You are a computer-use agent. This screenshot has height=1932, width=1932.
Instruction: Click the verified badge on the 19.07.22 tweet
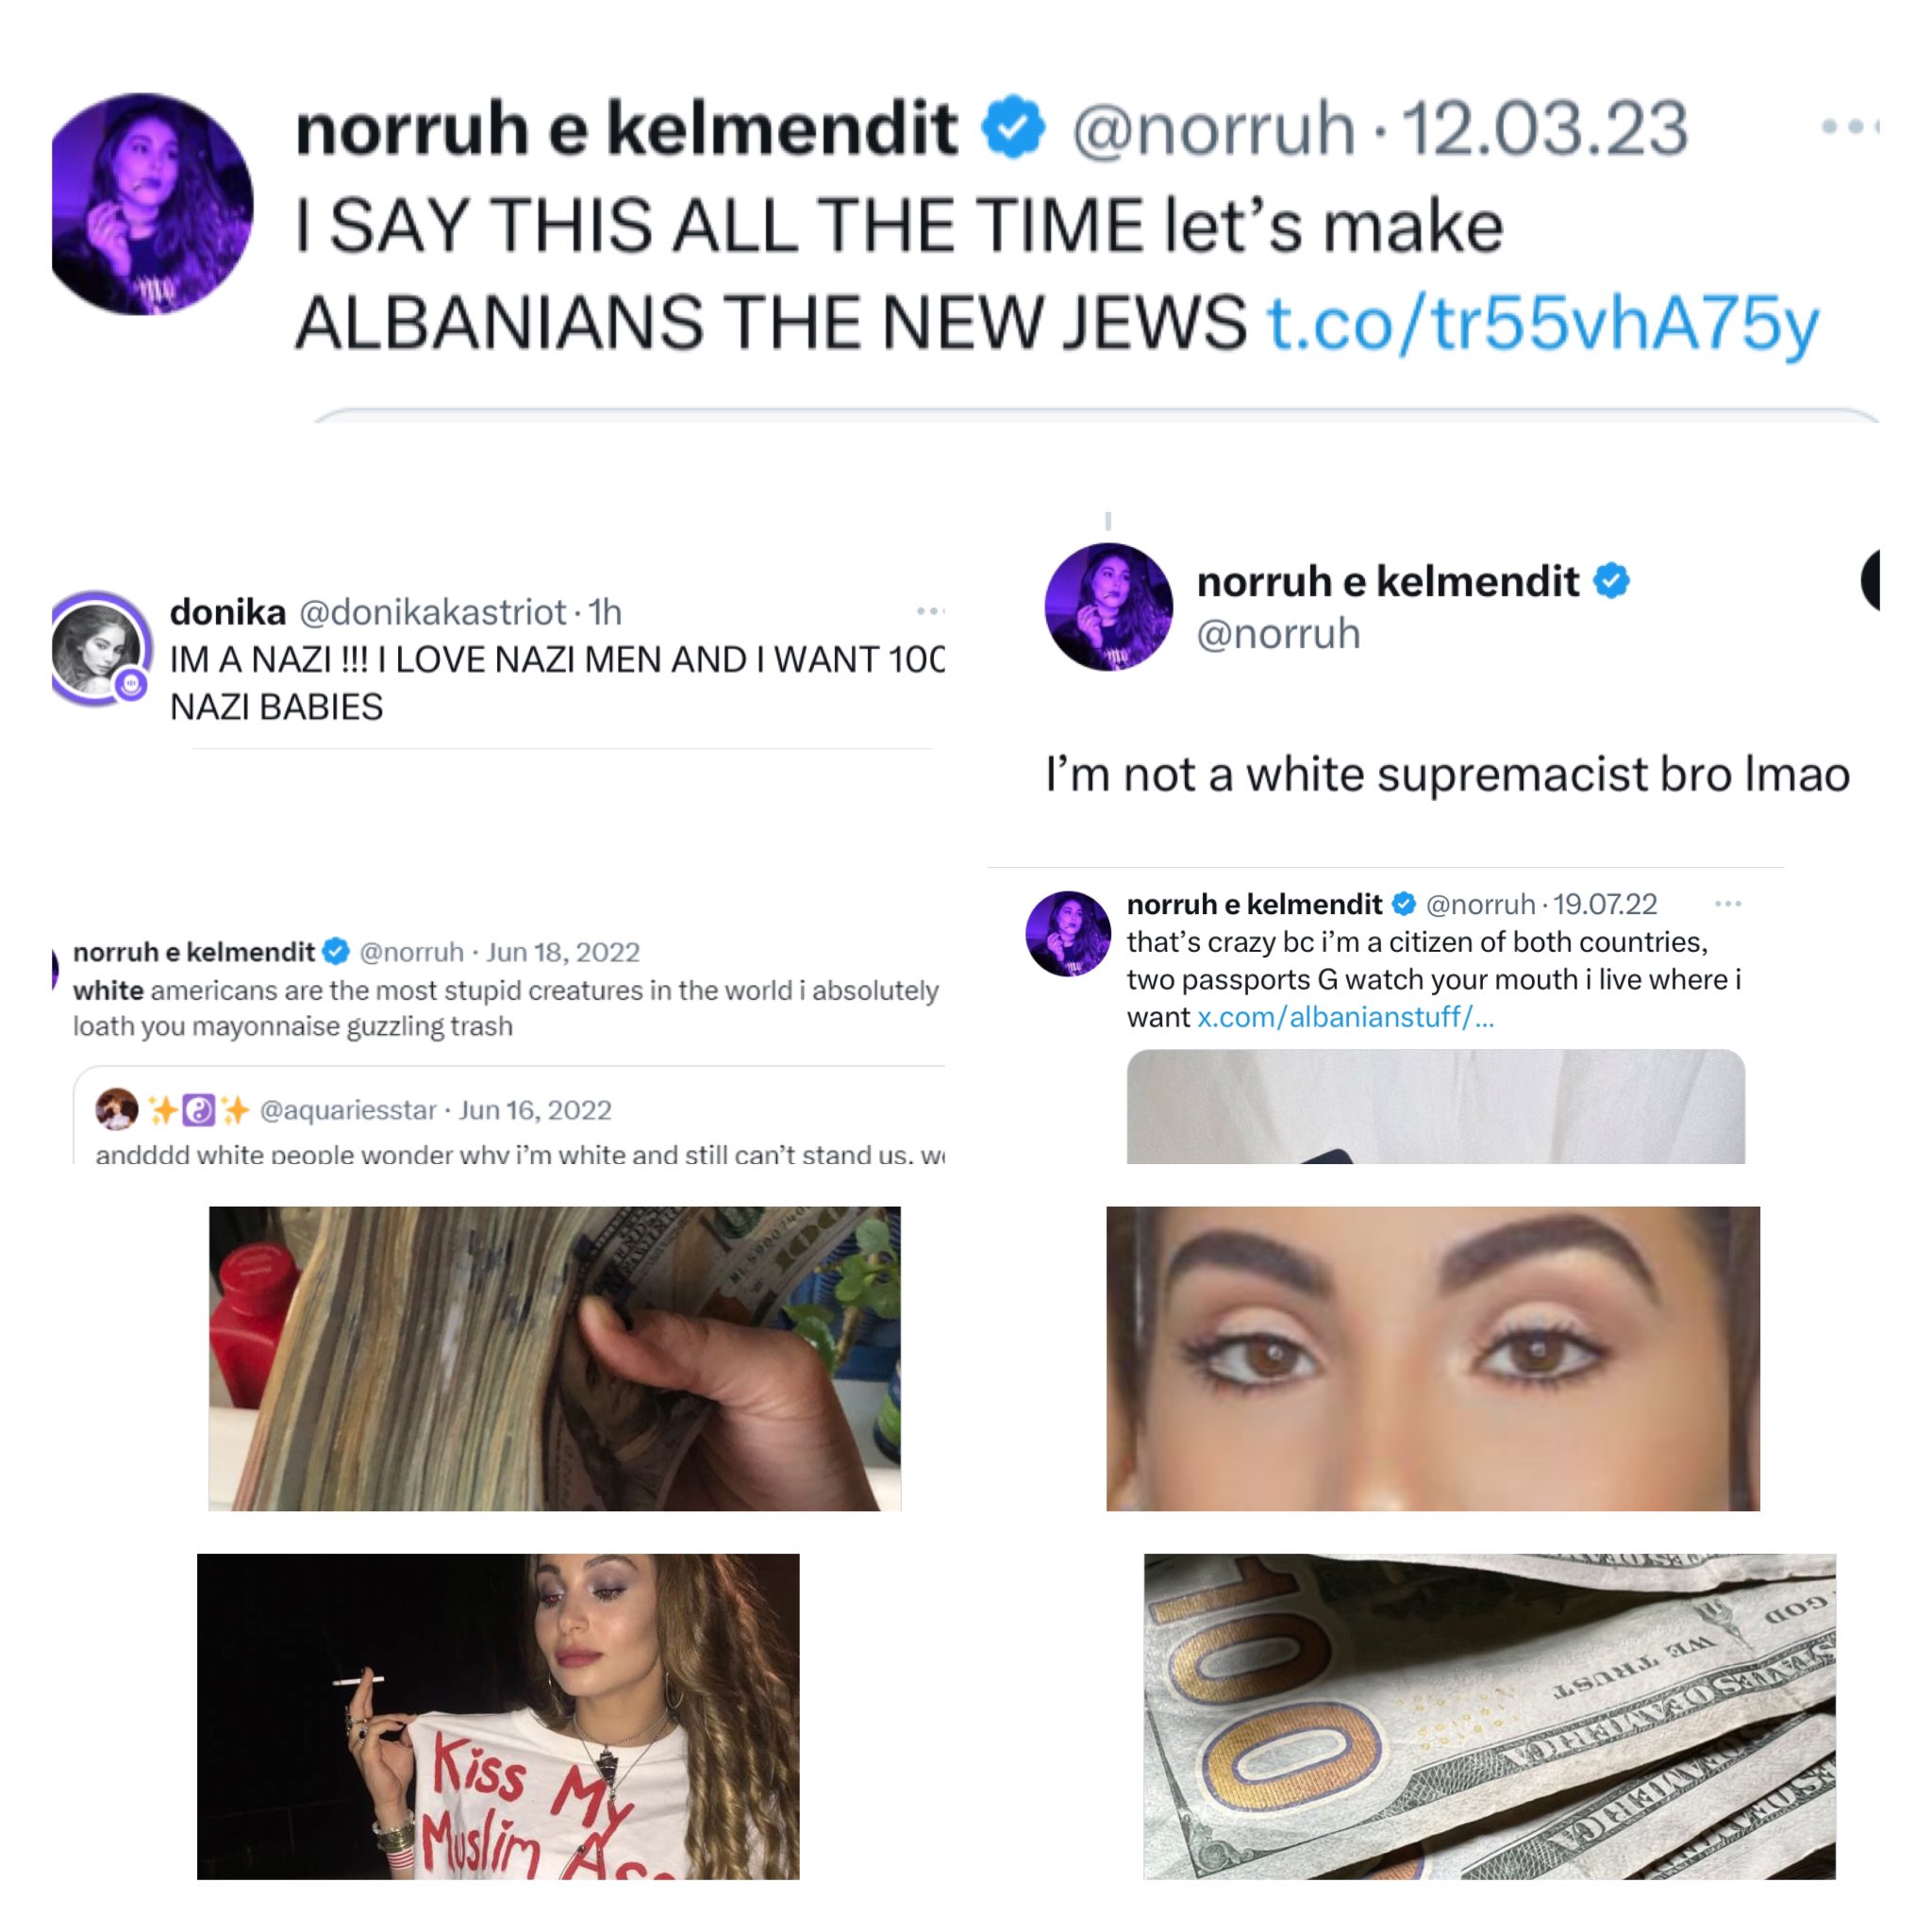pos(1404,904)
